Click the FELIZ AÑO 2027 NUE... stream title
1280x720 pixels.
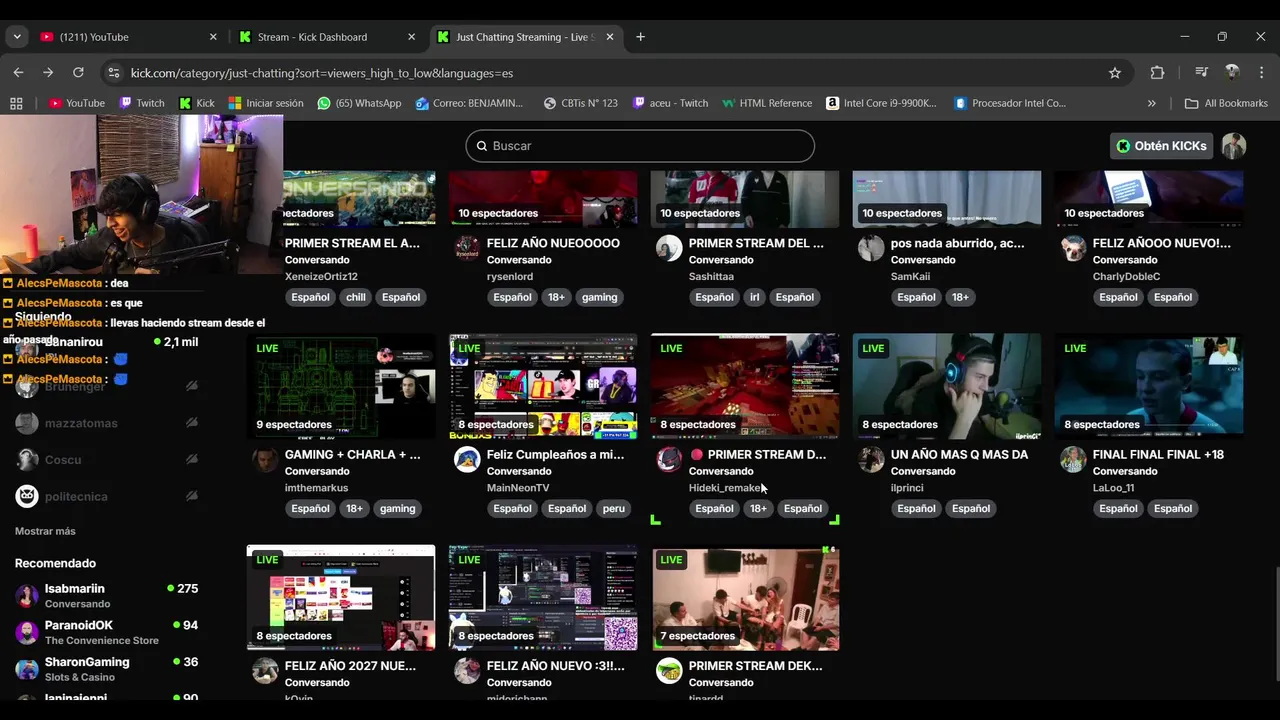tap(350, 666)
